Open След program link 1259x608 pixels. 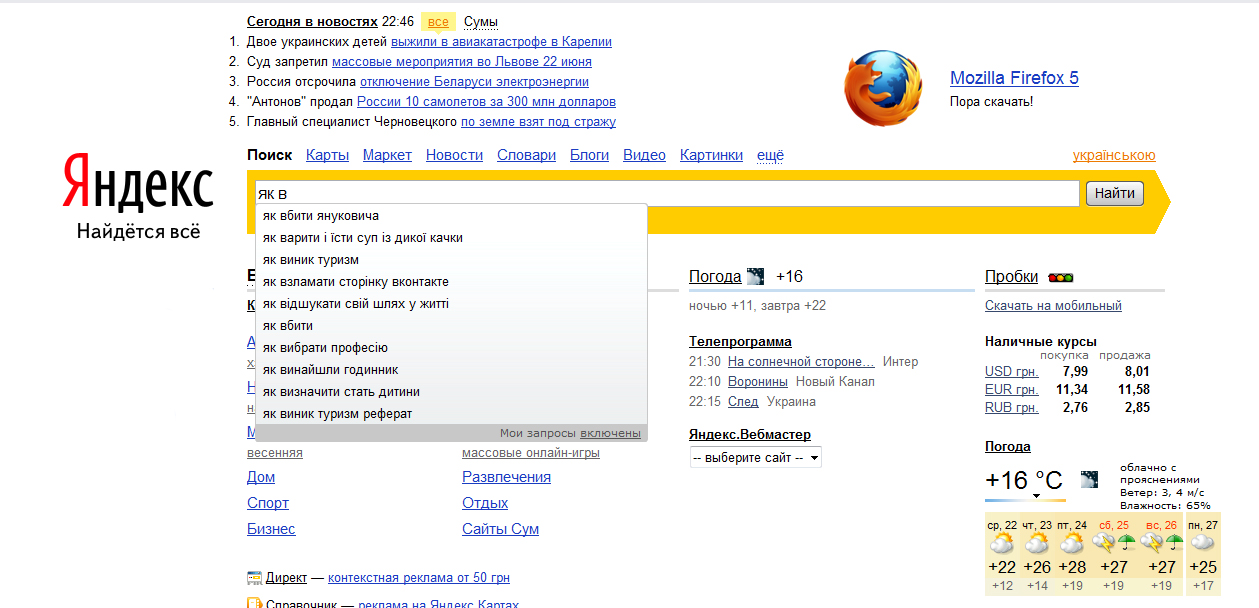(743, 402)
